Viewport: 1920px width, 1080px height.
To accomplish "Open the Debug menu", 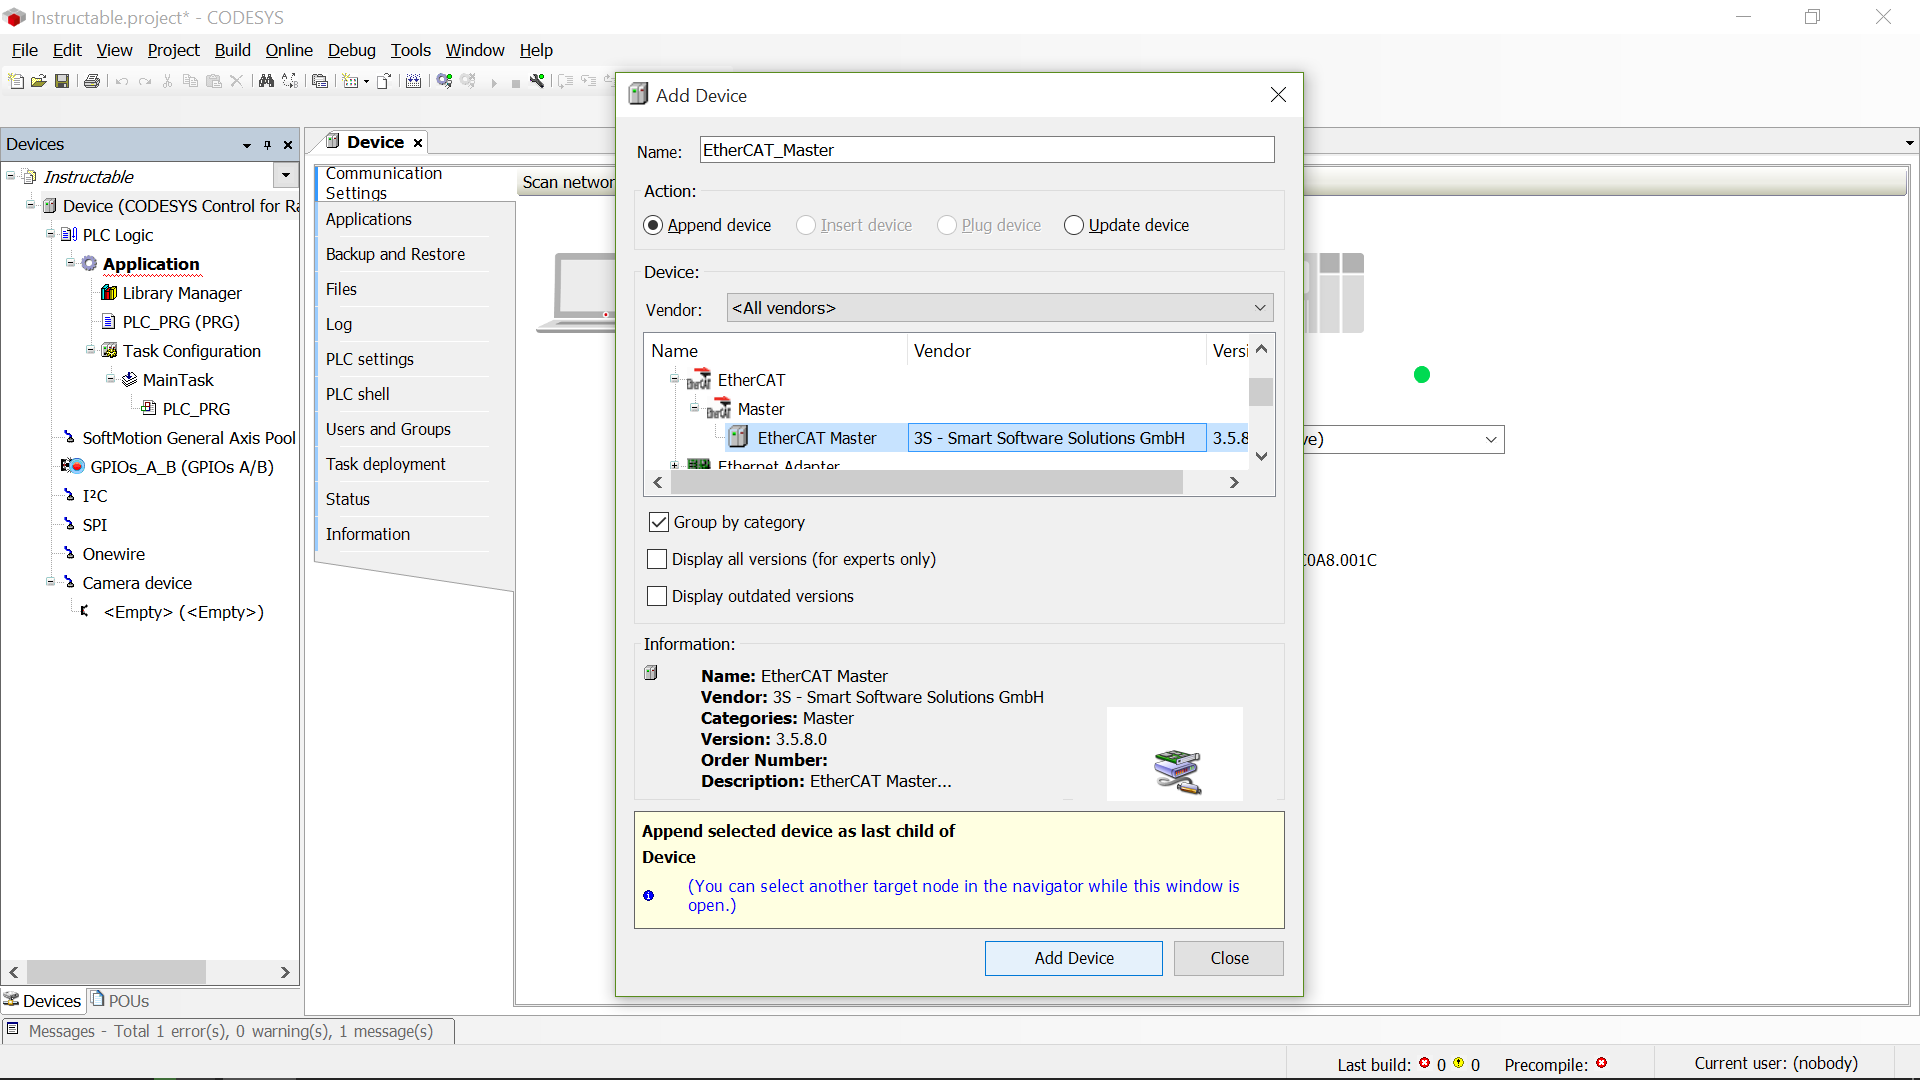I will tap(352, 50).
